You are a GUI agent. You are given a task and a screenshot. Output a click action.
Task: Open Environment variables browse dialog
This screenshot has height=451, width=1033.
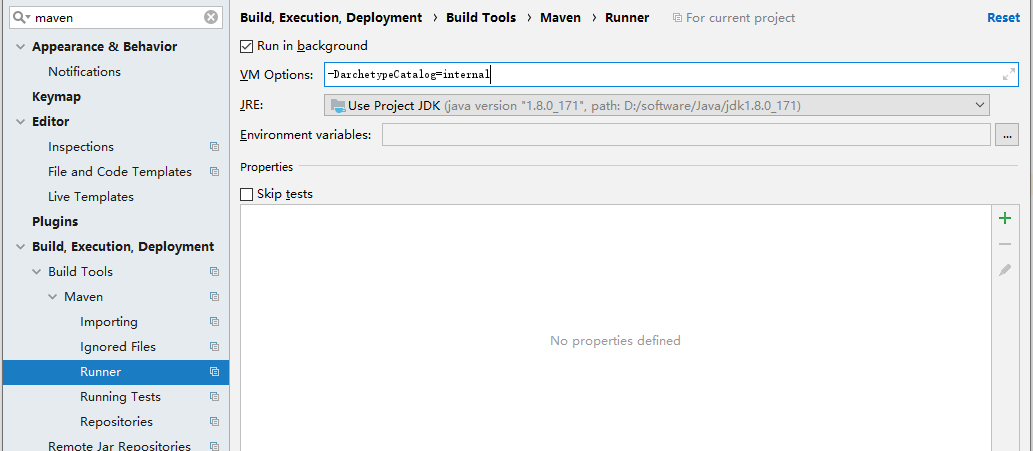(1007, 135)
